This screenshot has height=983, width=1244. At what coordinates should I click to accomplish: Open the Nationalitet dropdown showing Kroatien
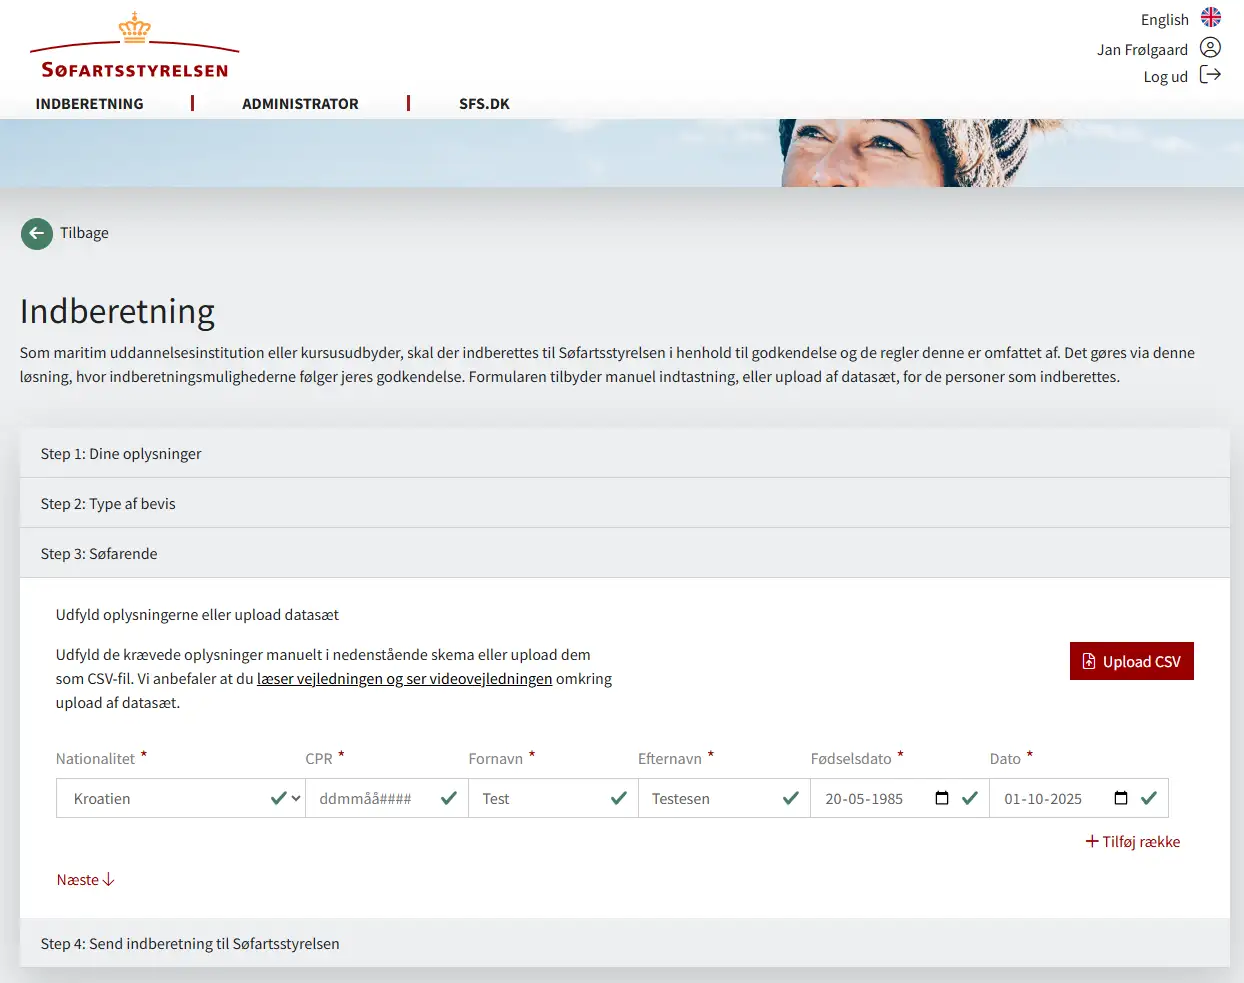[180, 799]
